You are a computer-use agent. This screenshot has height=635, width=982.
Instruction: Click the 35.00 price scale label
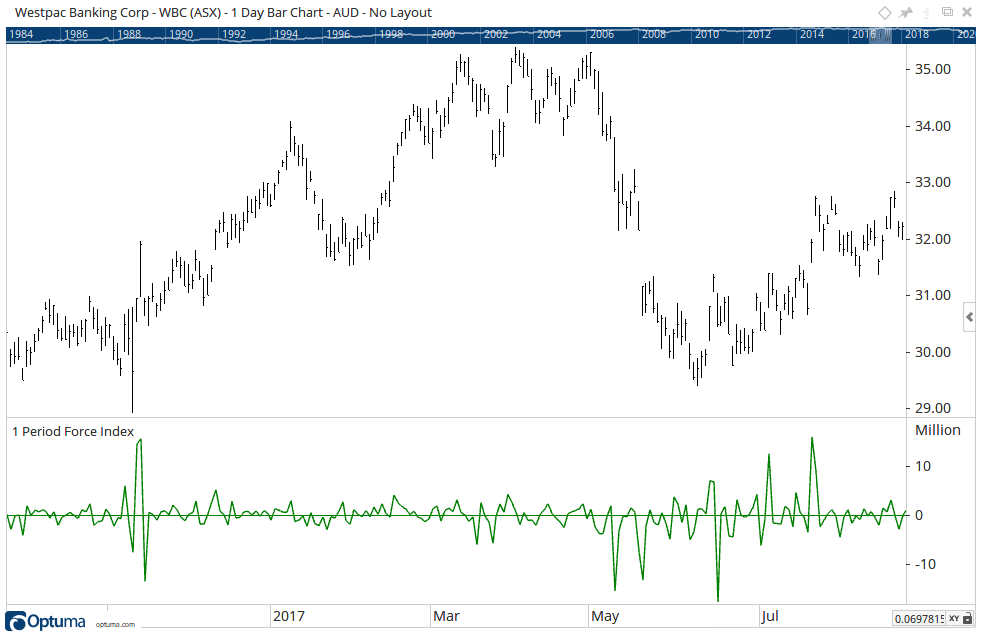[x=933, y=70]
